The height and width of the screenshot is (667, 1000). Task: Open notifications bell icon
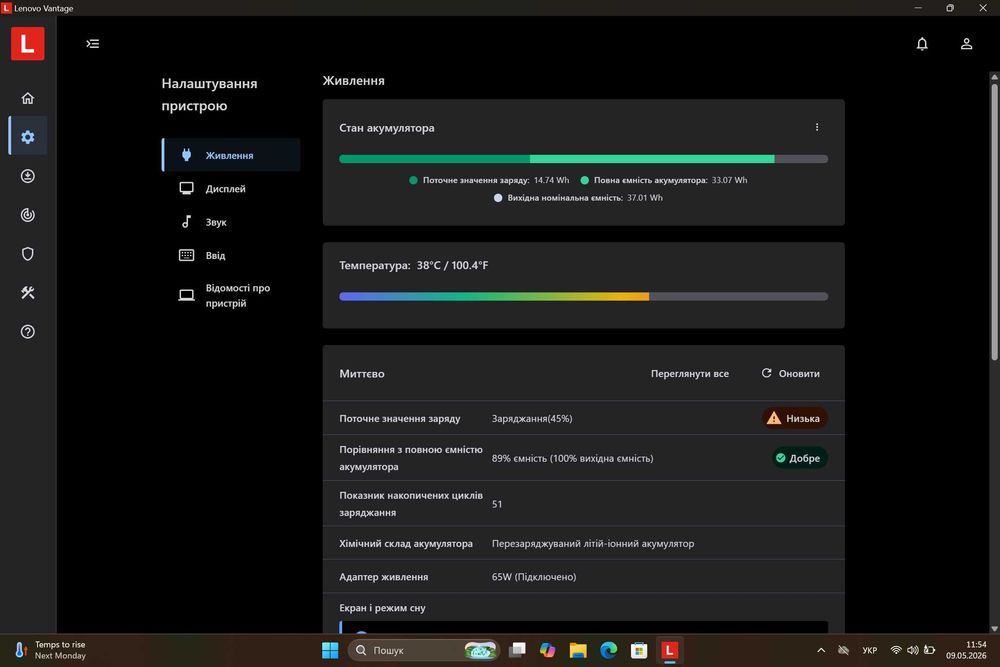click(x=922, y=43)
